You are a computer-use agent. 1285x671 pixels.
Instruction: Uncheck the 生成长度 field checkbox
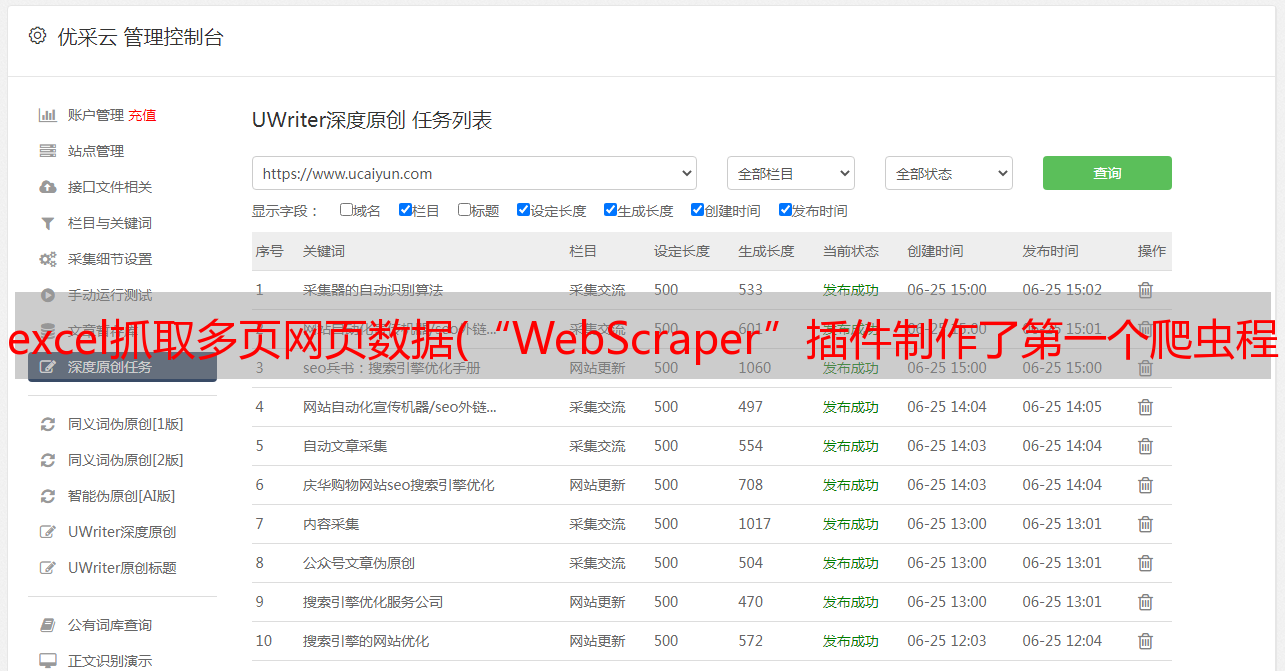[x=610, y=210]
